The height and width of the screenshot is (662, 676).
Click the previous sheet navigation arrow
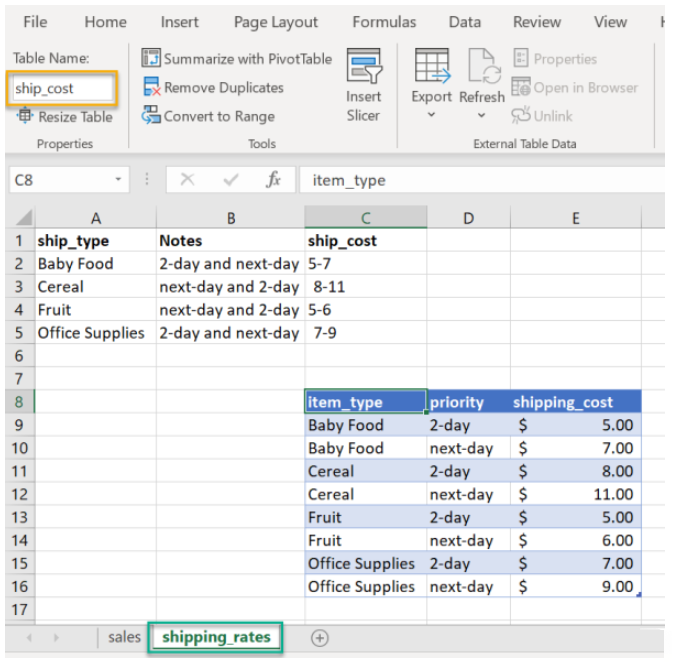tap(29, 637)
